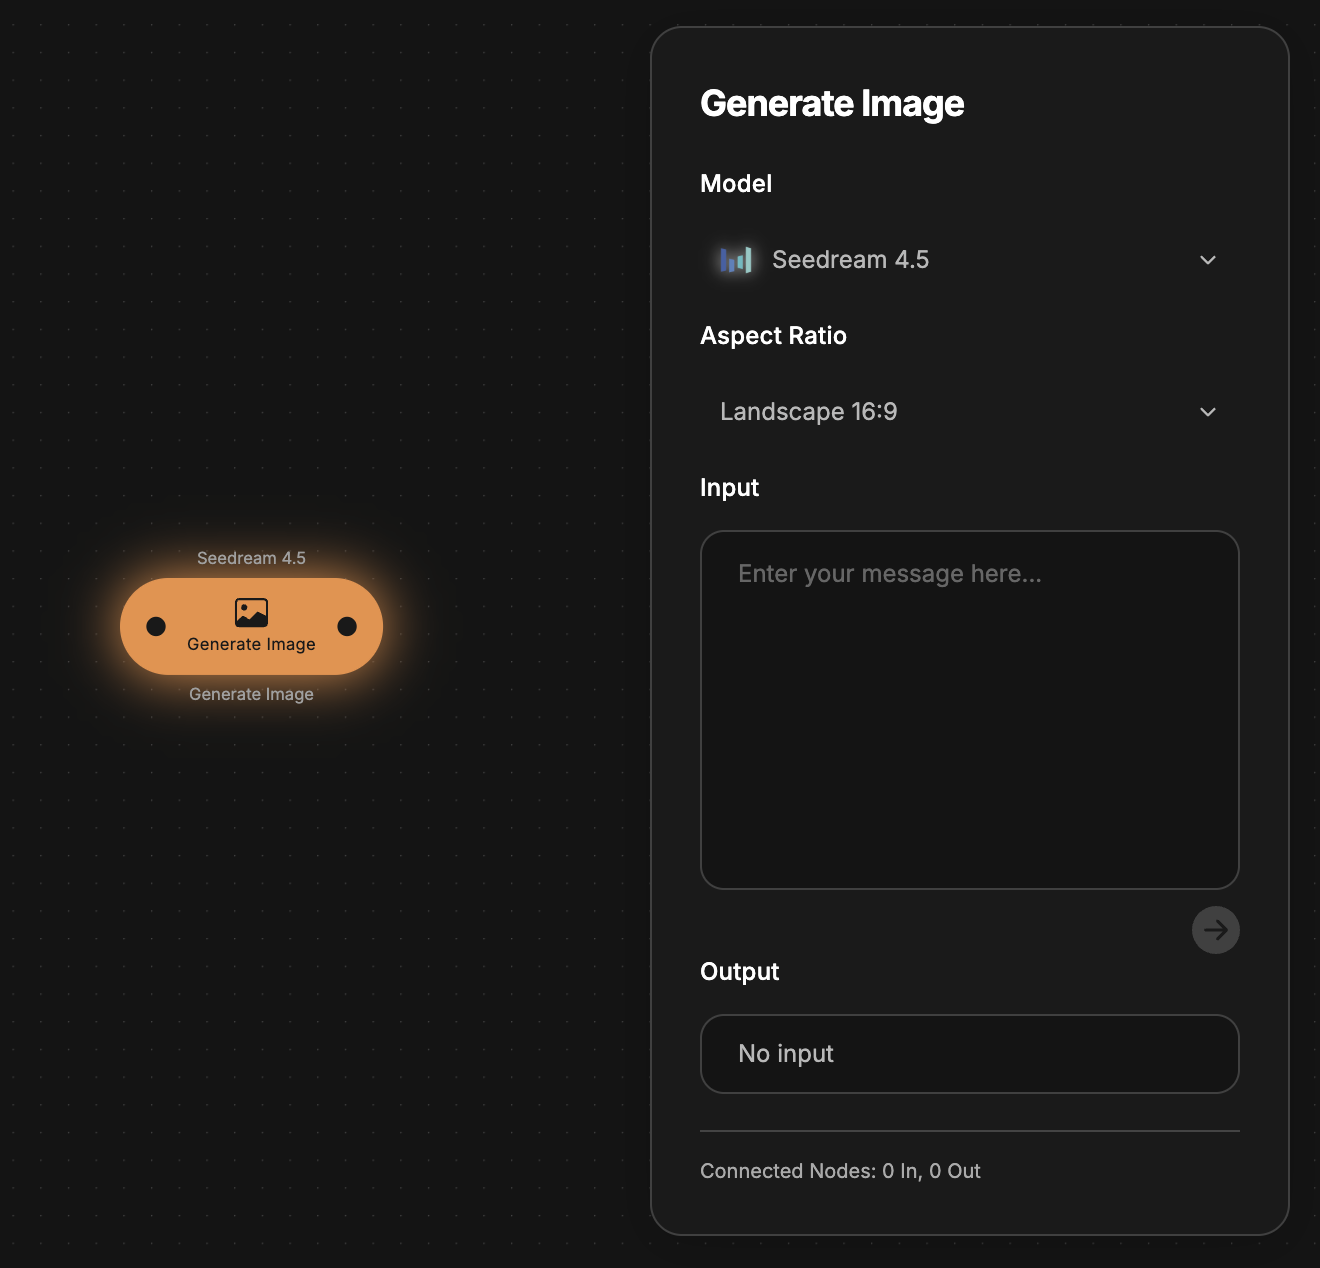
Task: Open the Seedream 4.5 model selector text
Action: [850, 260]
